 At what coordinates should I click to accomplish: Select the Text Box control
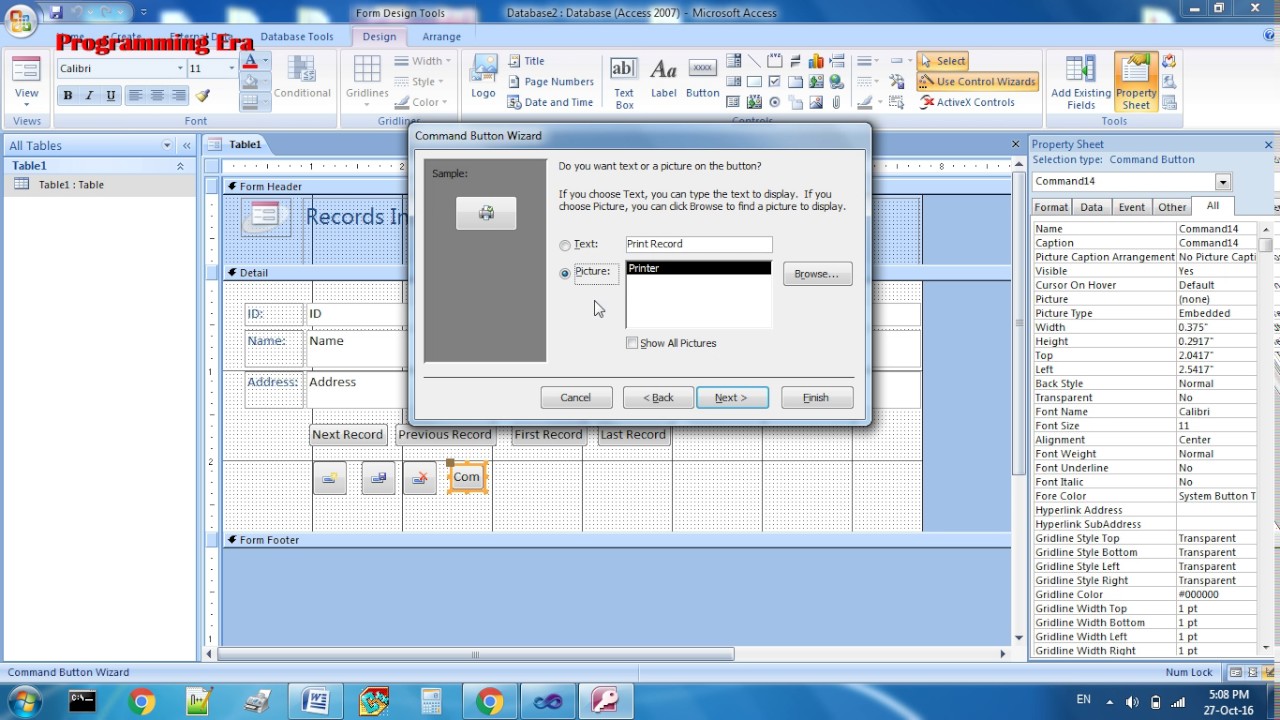(x=624, y=82)
